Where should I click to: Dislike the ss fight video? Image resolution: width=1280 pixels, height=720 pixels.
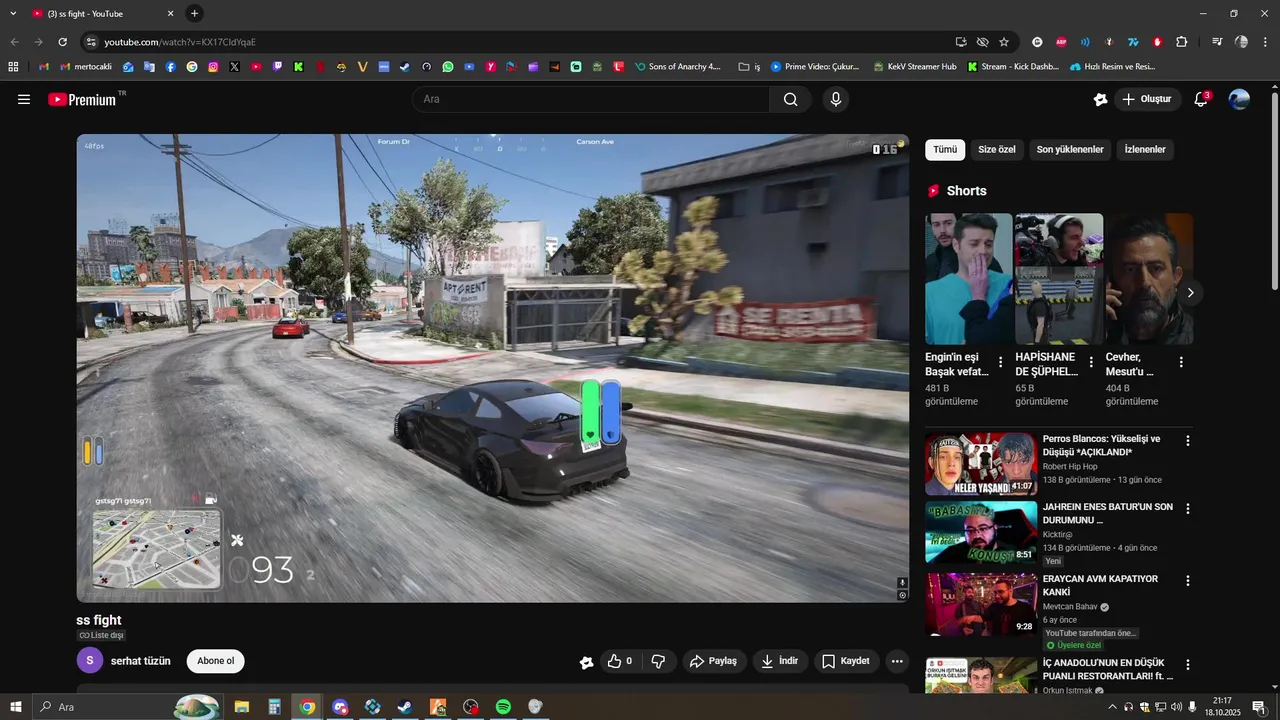point(658,661)
